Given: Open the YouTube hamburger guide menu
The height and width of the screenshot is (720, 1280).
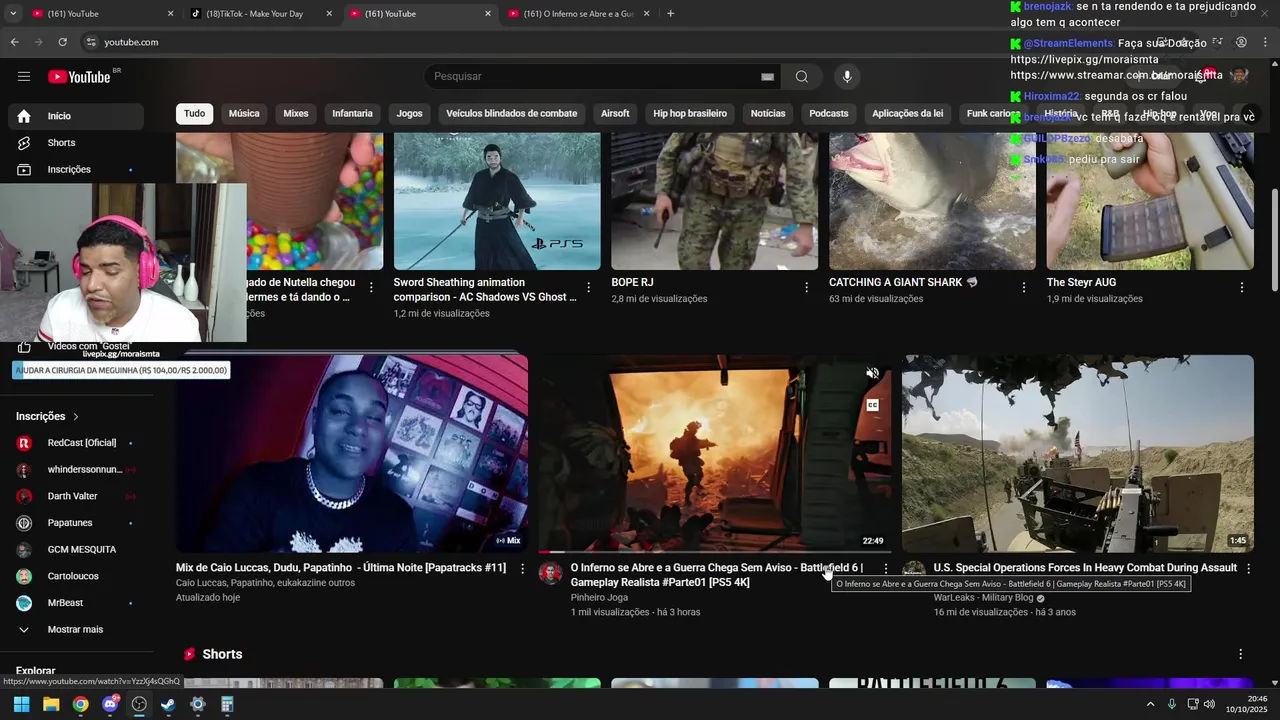Looking at the screenshot, I should [24, 76].
